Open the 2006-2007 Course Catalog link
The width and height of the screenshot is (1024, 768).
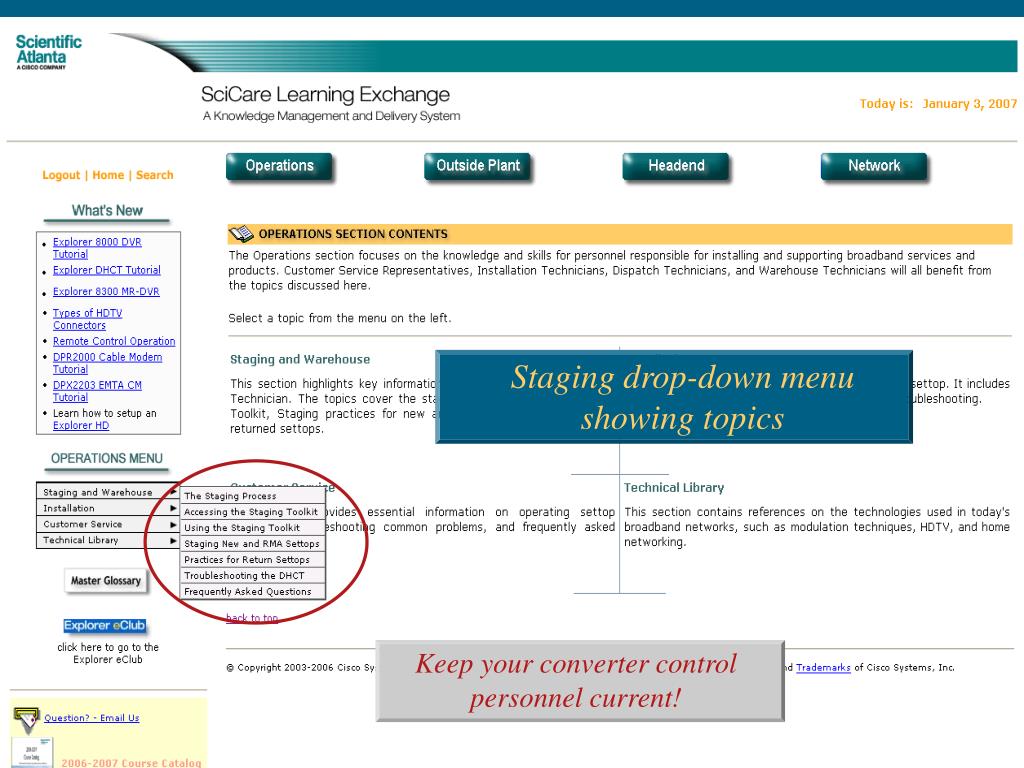click(x=131, y=762)
